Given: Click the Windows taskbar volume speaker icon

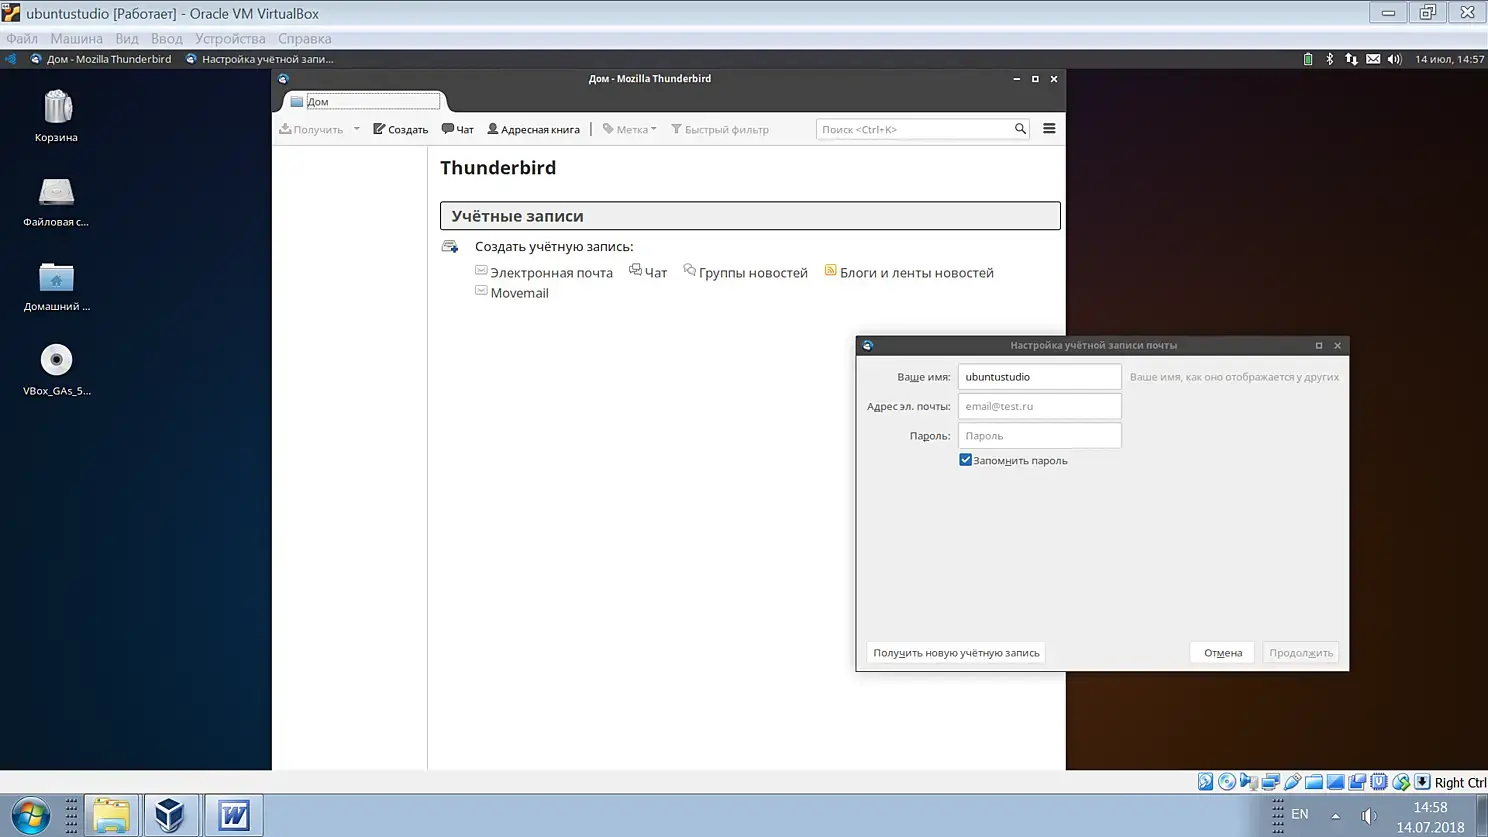Looking at the screenshot, I should 1369,816.
